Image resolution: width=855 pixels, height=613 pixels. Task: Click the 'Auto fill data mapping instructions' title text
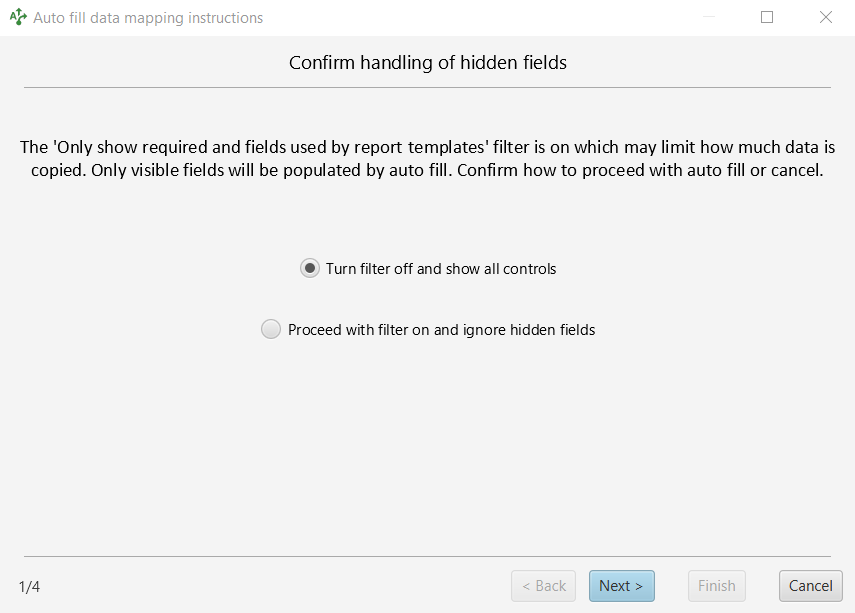pyautogui.click(x=148, y=18)
